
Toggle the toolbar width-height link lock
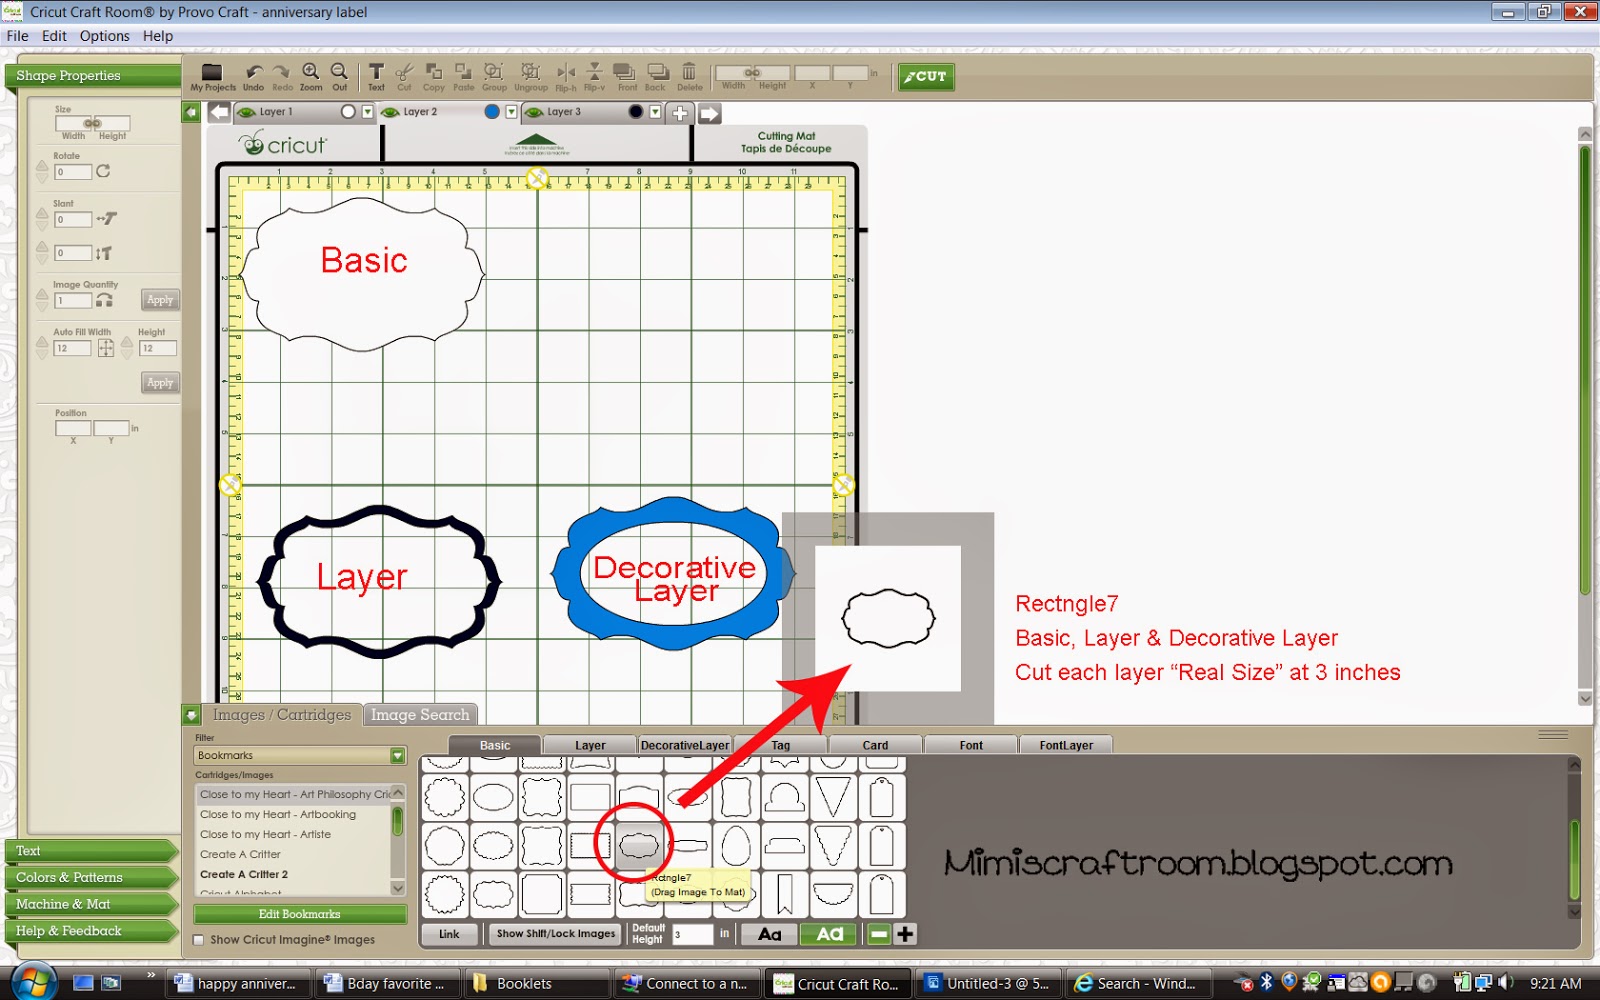752,73
